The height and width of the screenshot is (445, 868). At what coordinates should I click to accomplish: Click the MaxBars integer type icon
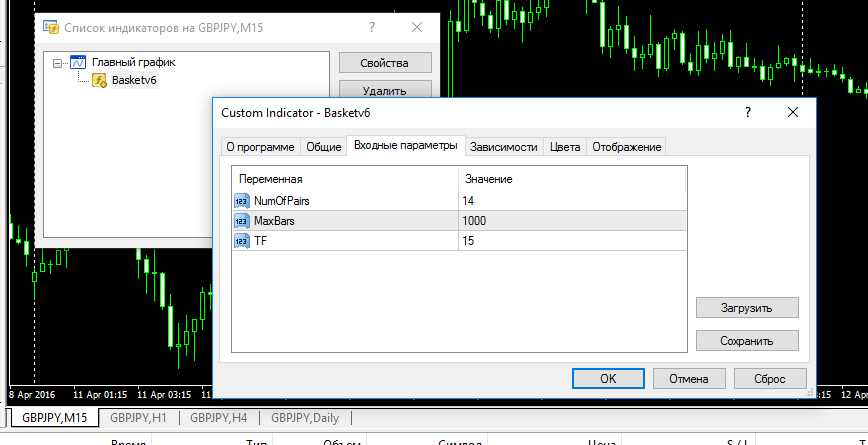click(242, 221)
